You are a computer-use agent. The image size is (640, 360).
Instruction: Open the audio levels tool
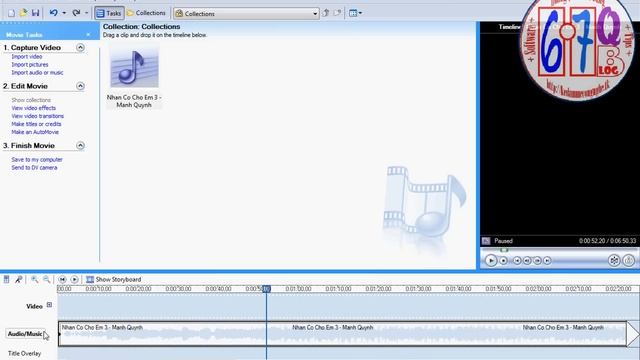(x=7, y=280)
